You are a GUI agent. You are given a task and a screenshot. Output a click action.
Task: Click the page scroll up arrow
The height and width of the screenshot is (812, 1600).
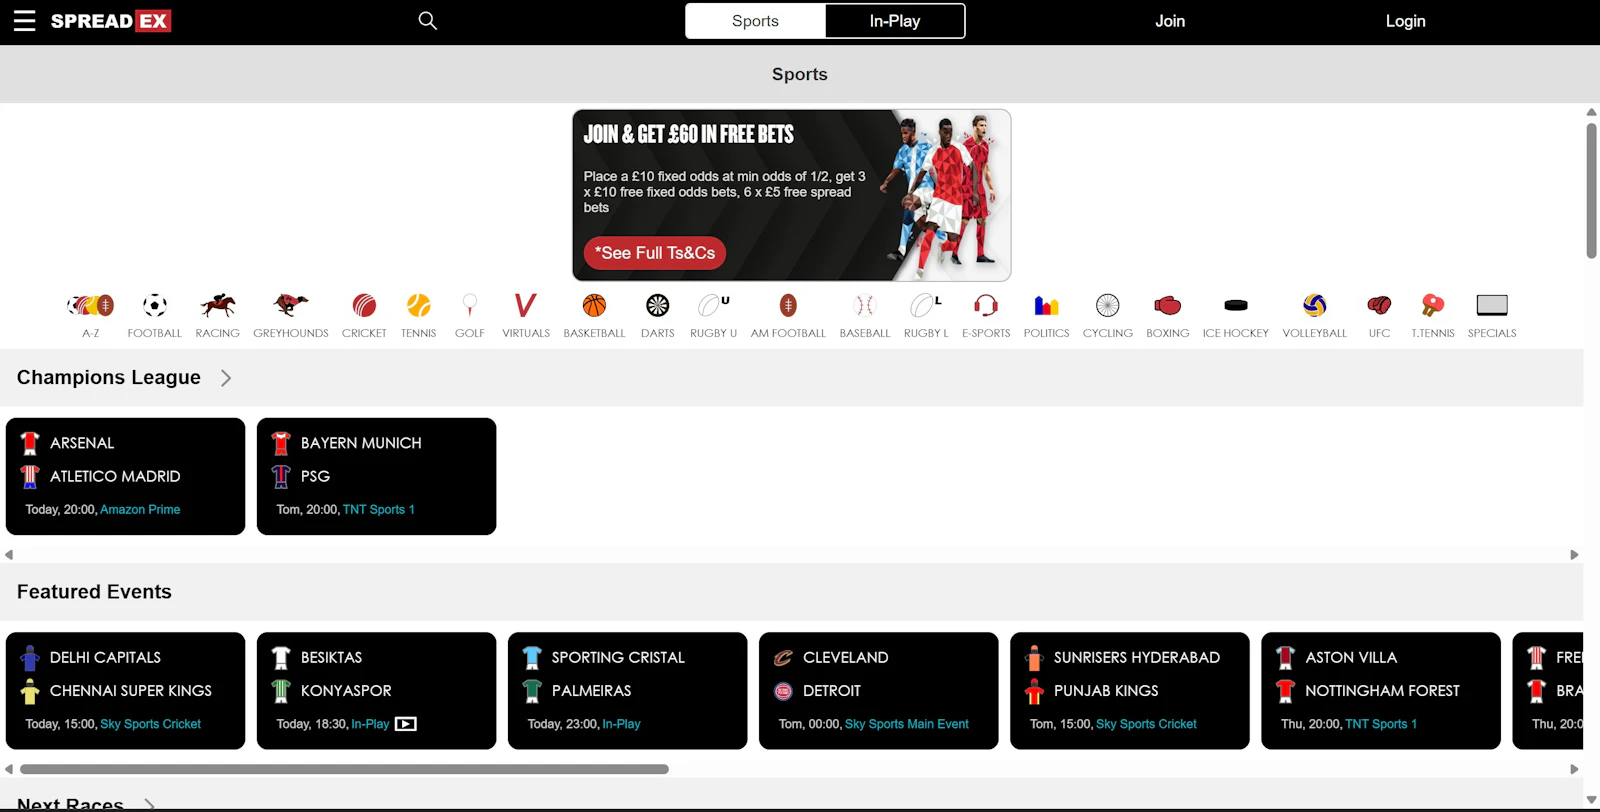point(1591,112)
